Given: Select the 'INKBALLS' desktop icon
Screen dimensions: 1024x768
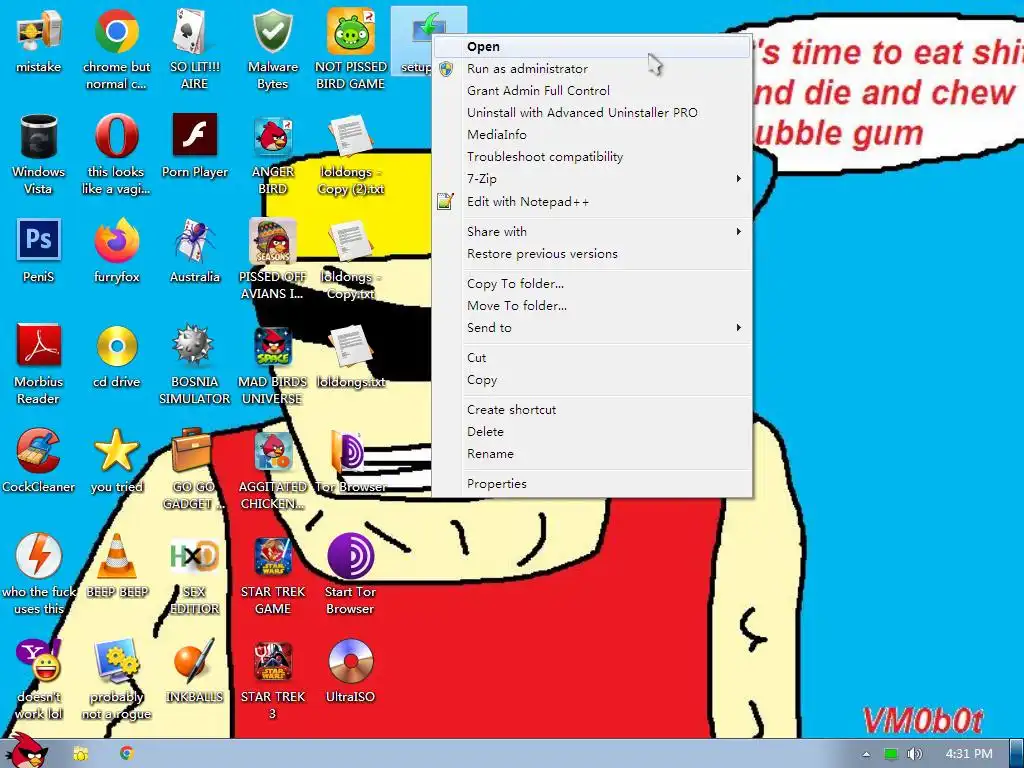Looking at the screenshot, I should (x=195, y=672).
